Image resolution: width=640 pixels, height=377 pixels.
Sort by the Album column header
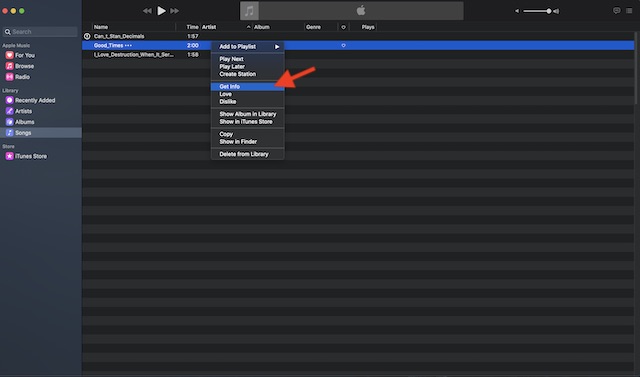262,27
